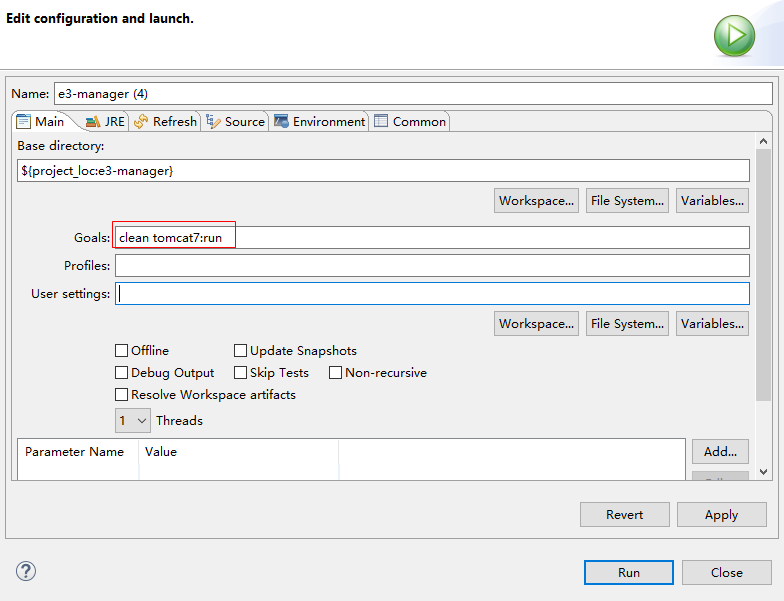The height and width of the screenshot is (601, 784).
Task: Click the Run button
Action: tap(628, 572)
